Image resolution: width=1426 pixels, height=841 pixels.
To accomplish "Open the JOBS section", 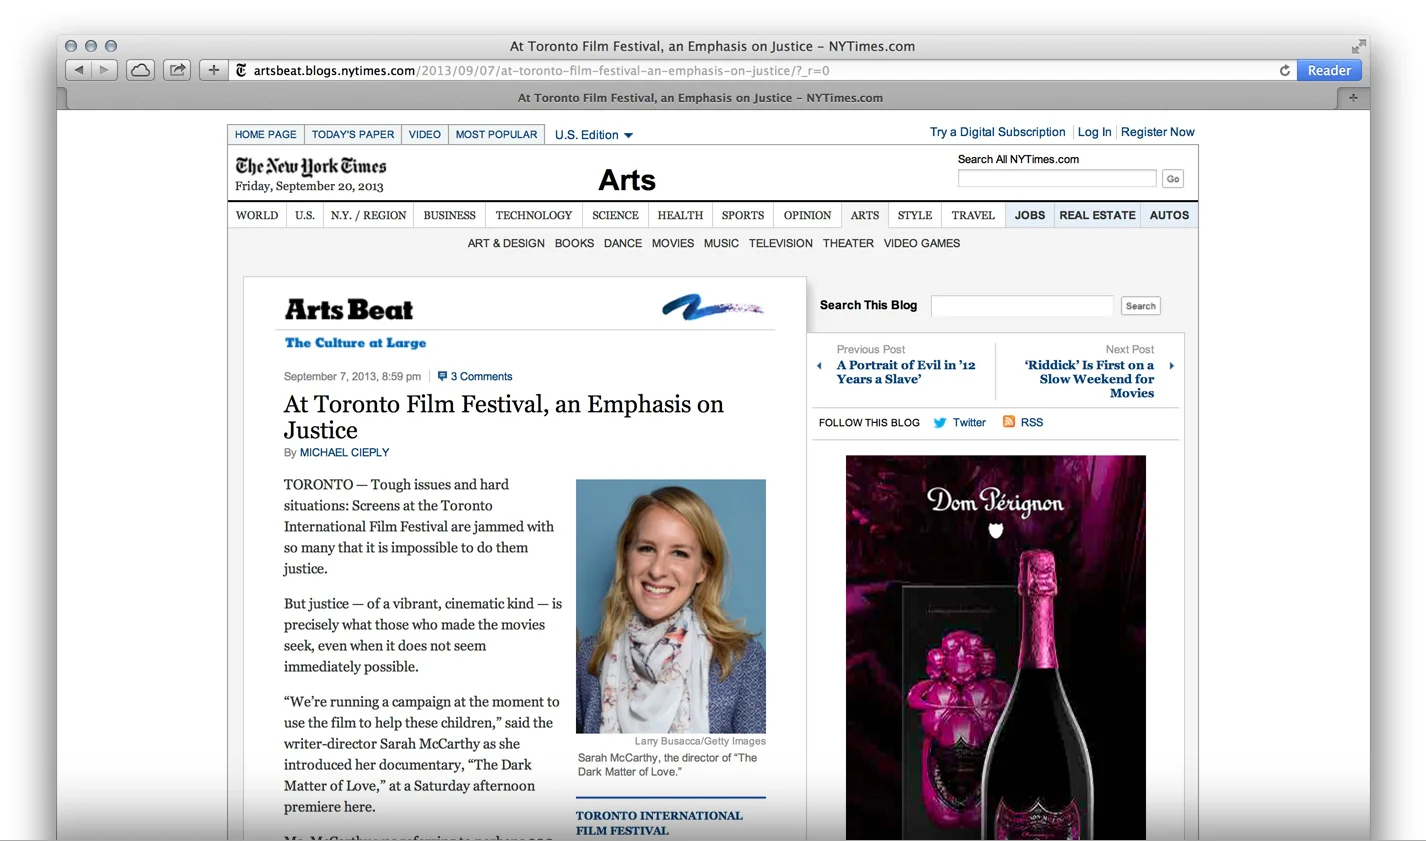I will coord(1030,215).
